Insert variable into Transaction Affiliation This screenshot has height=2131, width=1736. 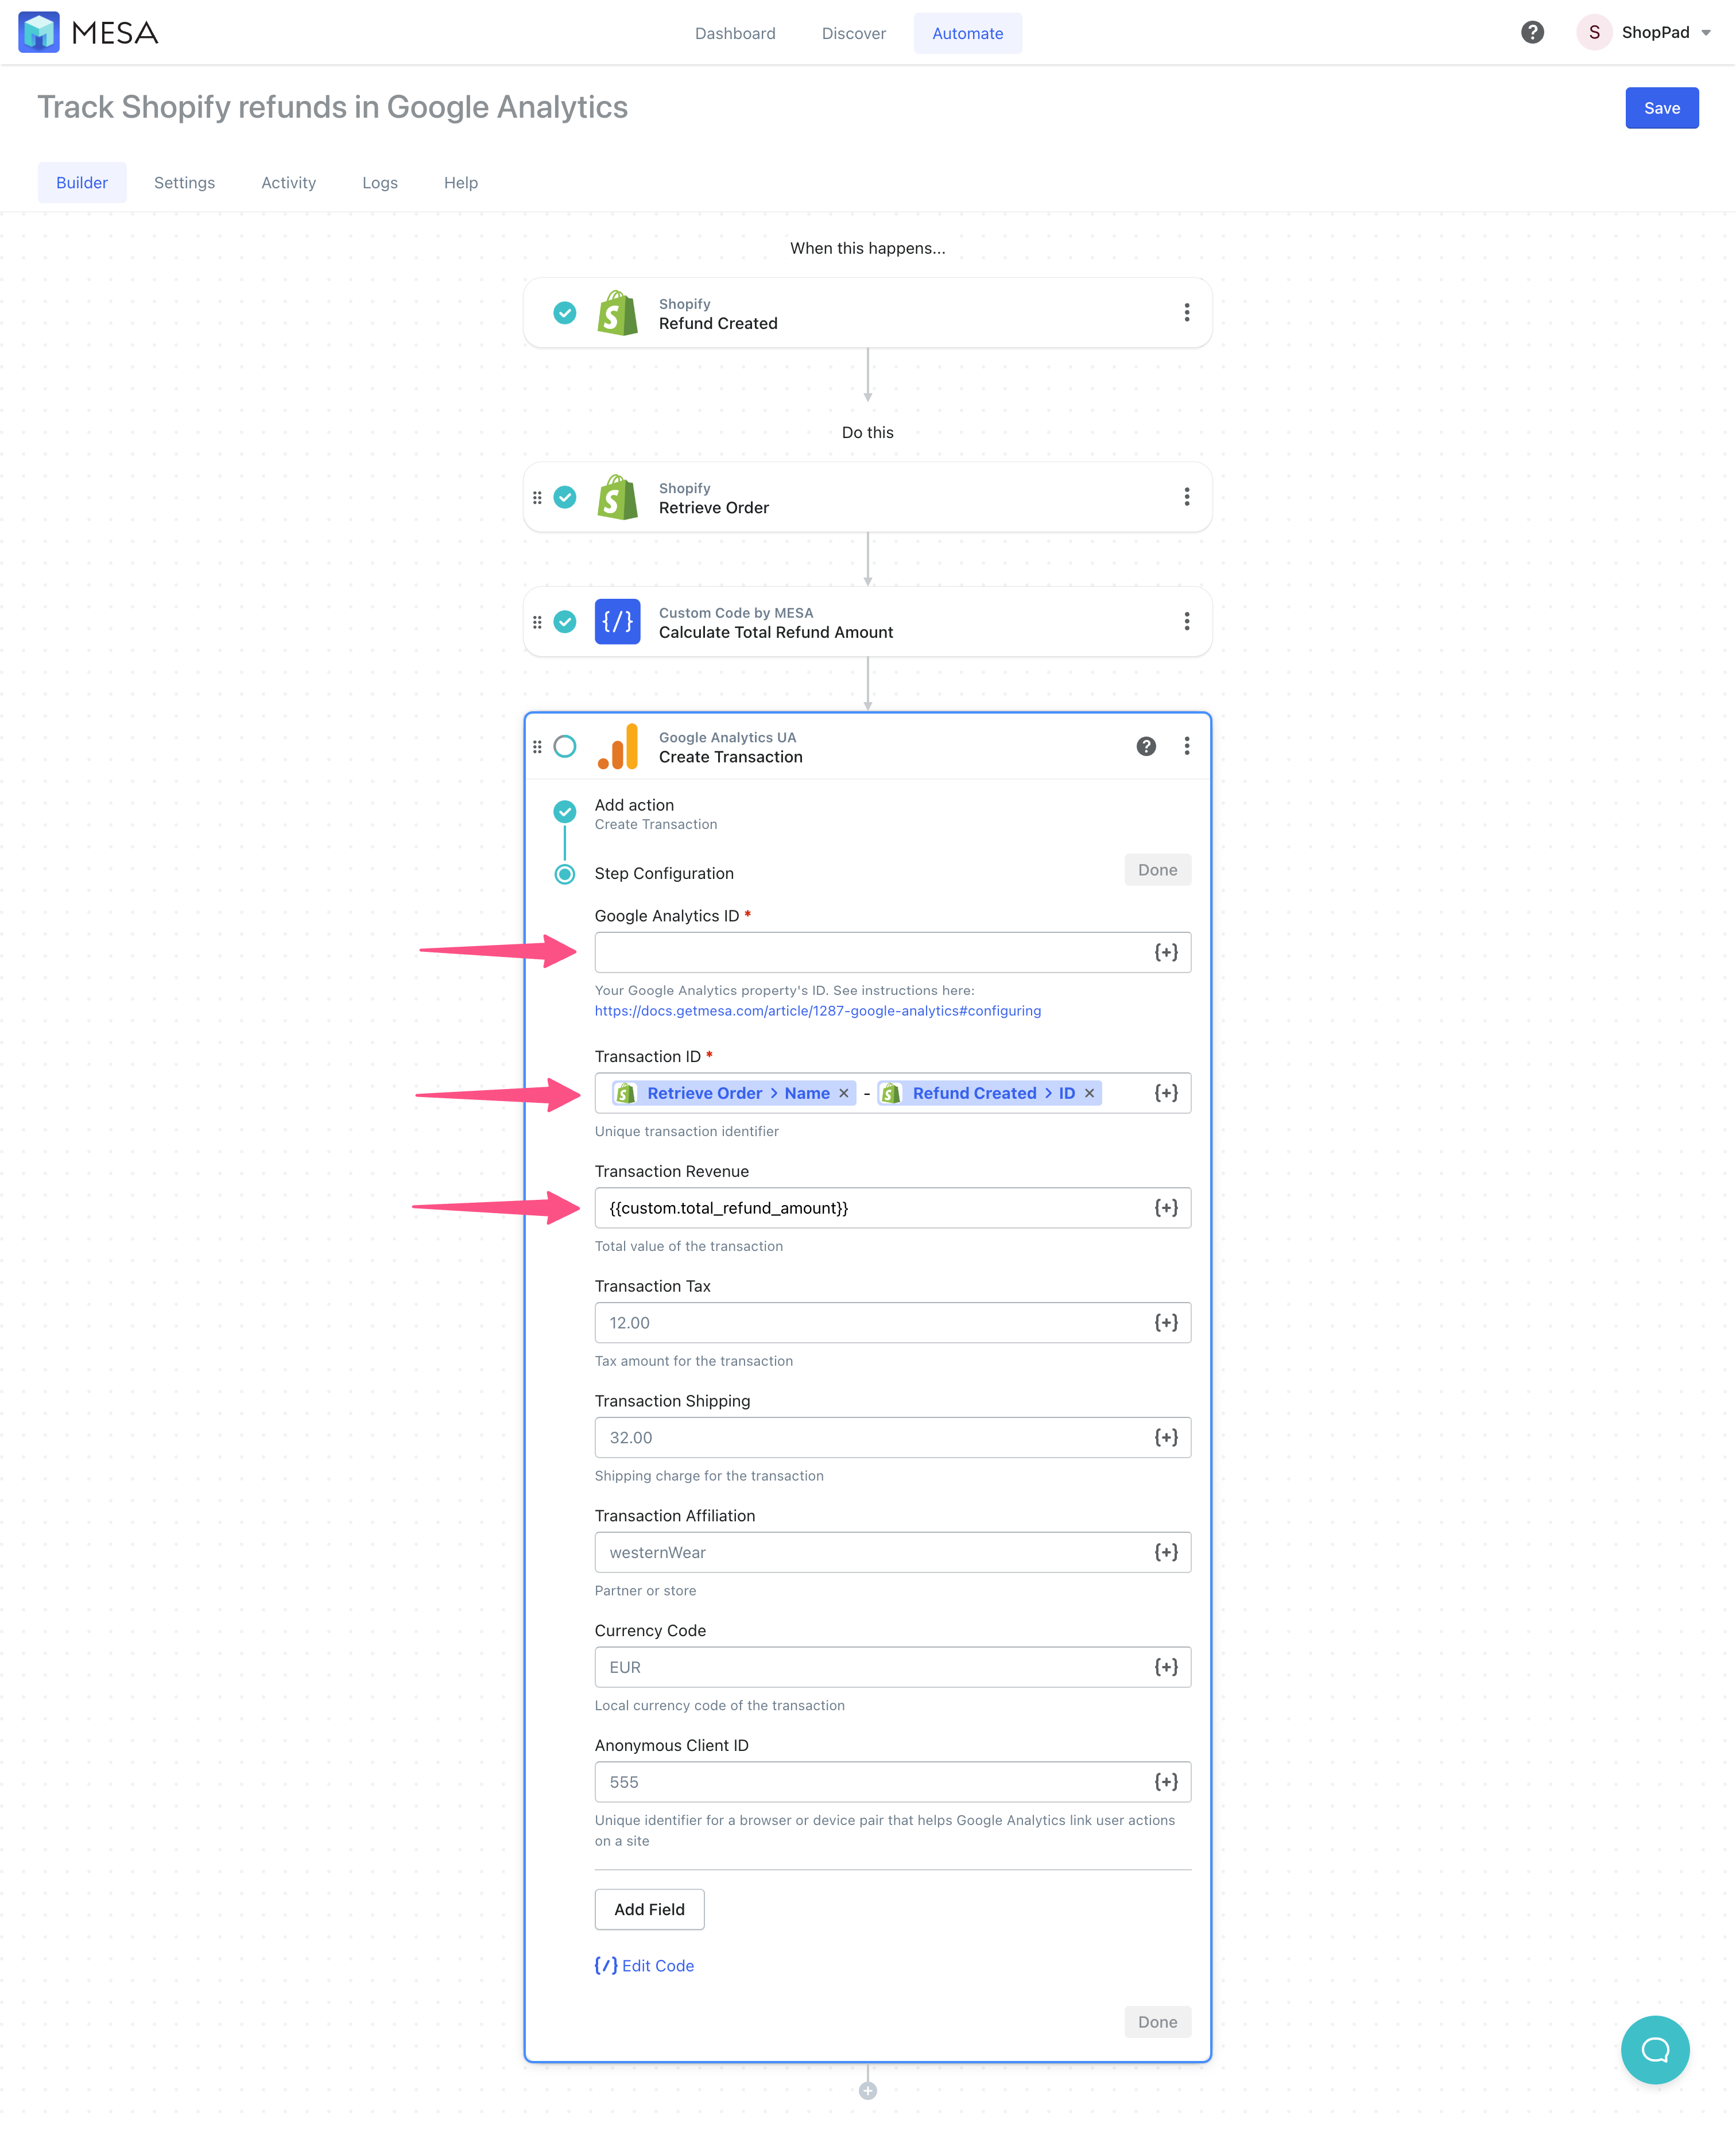pos(1166,1552)
